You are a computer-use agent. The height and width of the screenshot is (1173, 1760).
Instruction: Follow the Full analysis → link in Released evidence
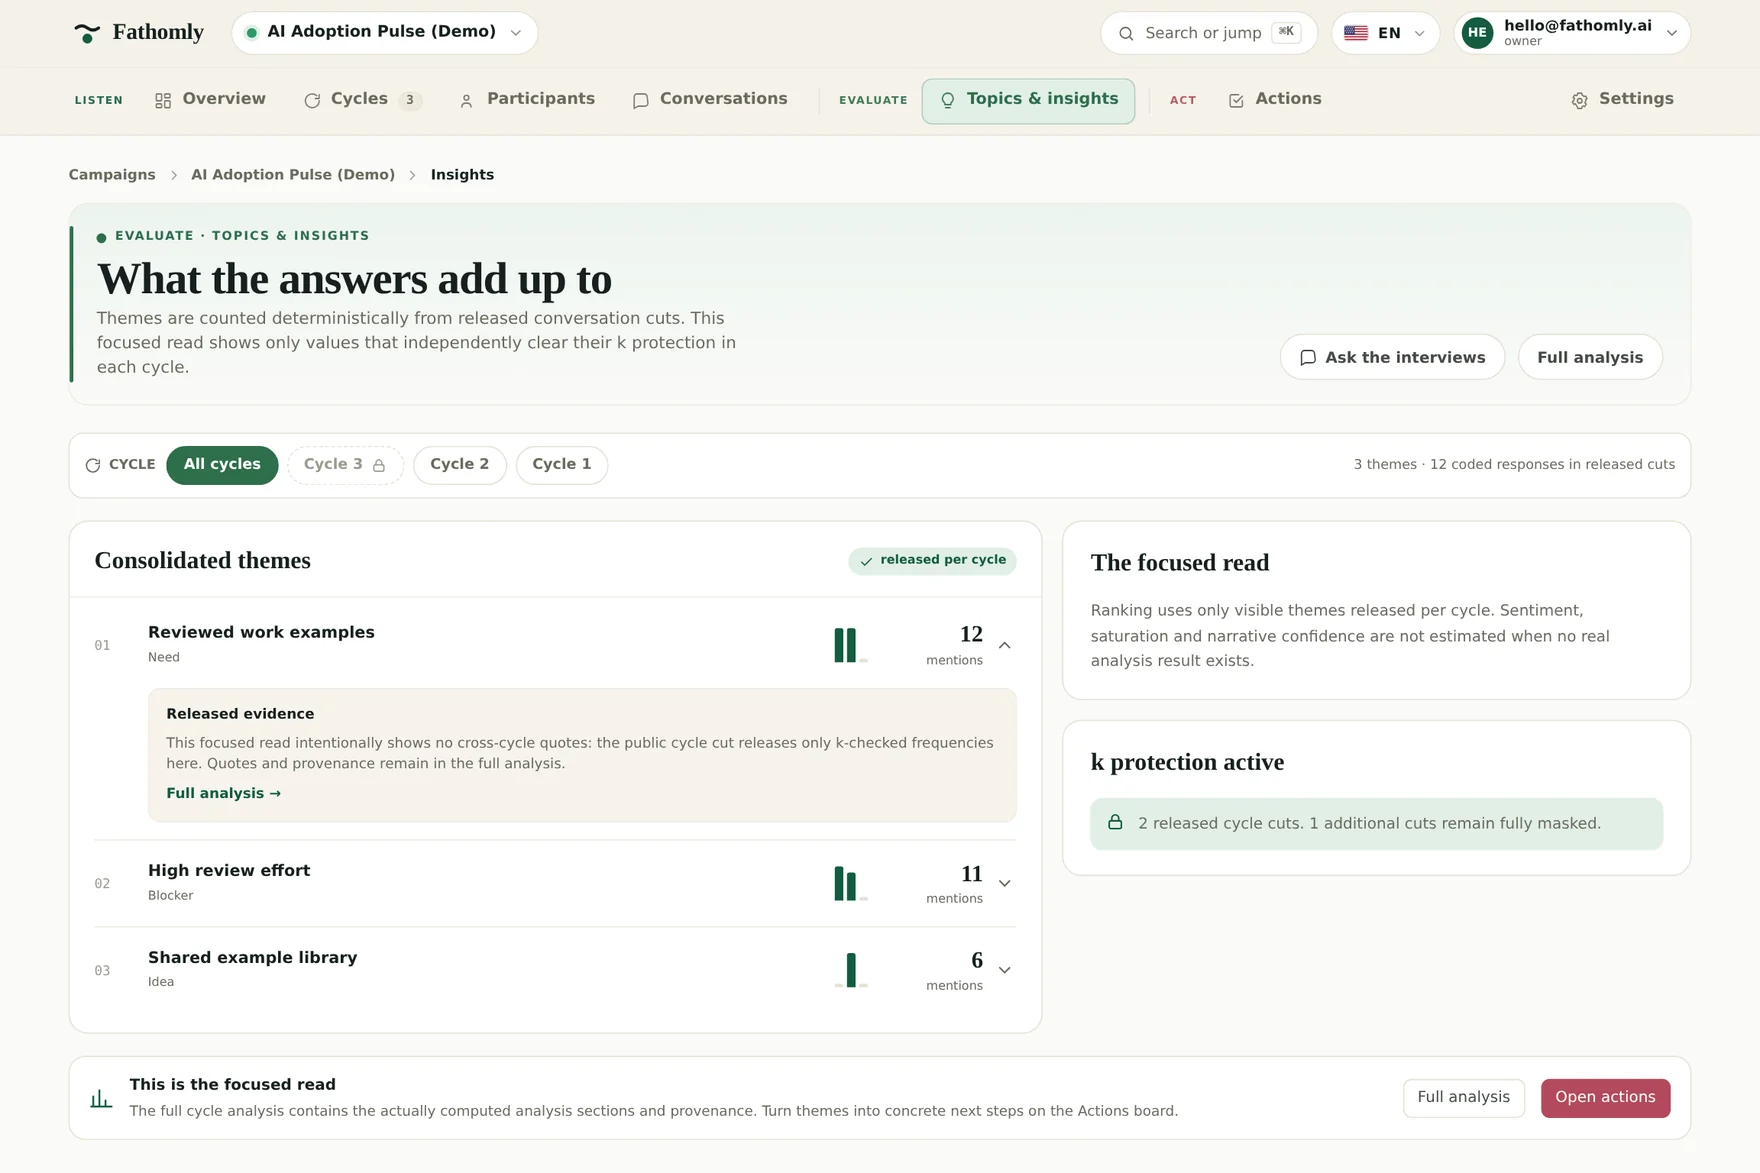tap(224, 793)
